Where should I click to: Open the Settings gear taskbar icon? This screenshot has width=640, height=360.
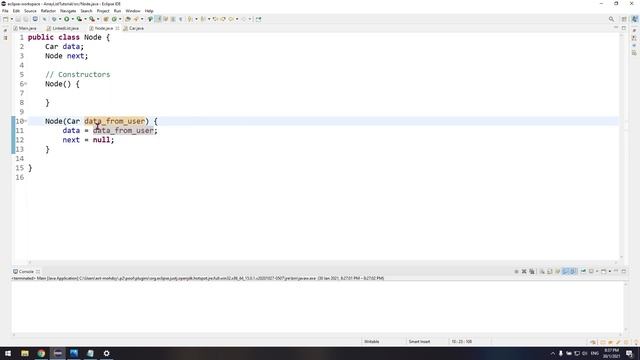click(106, 353)
